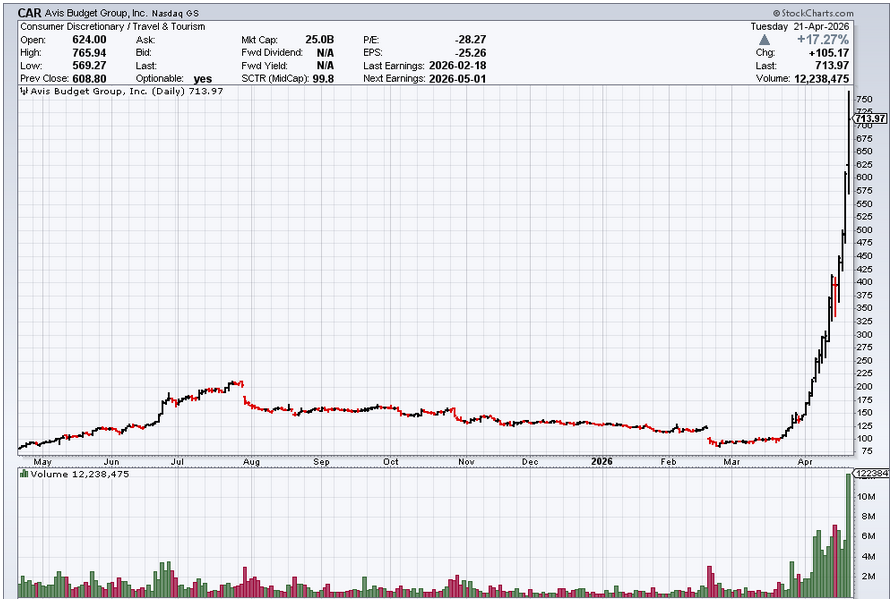891x599 pixels.
Task: Click the 10M volume axis label
Action: pyautogui.click(x=866, y=497)
